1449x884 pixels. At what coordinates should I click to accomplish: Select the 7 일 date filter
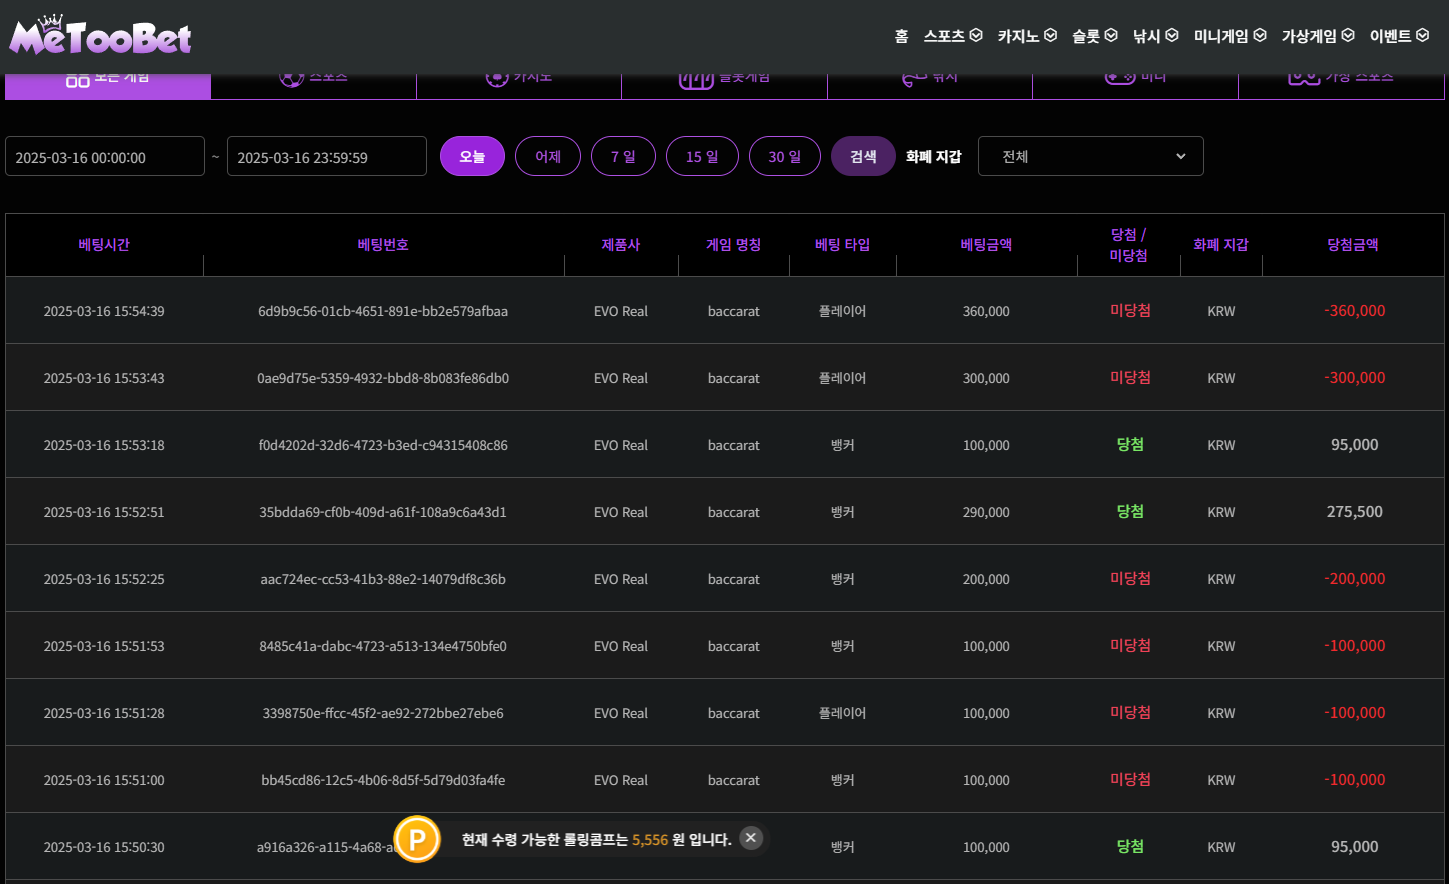(623, 156)
